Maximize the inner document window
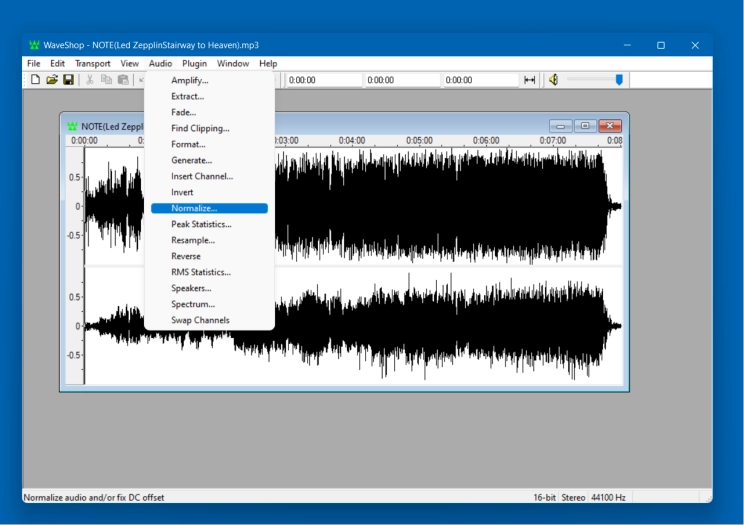Viewport: 744px width, 525px height. click(585, 126)
